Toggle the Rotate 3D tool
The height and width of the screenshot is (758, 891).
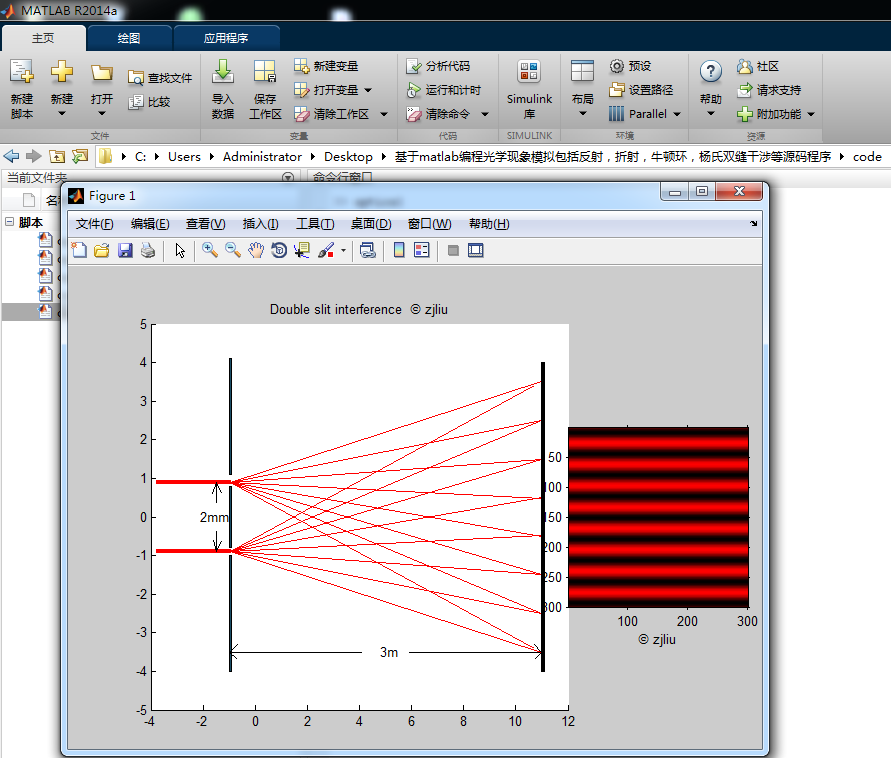279,250
